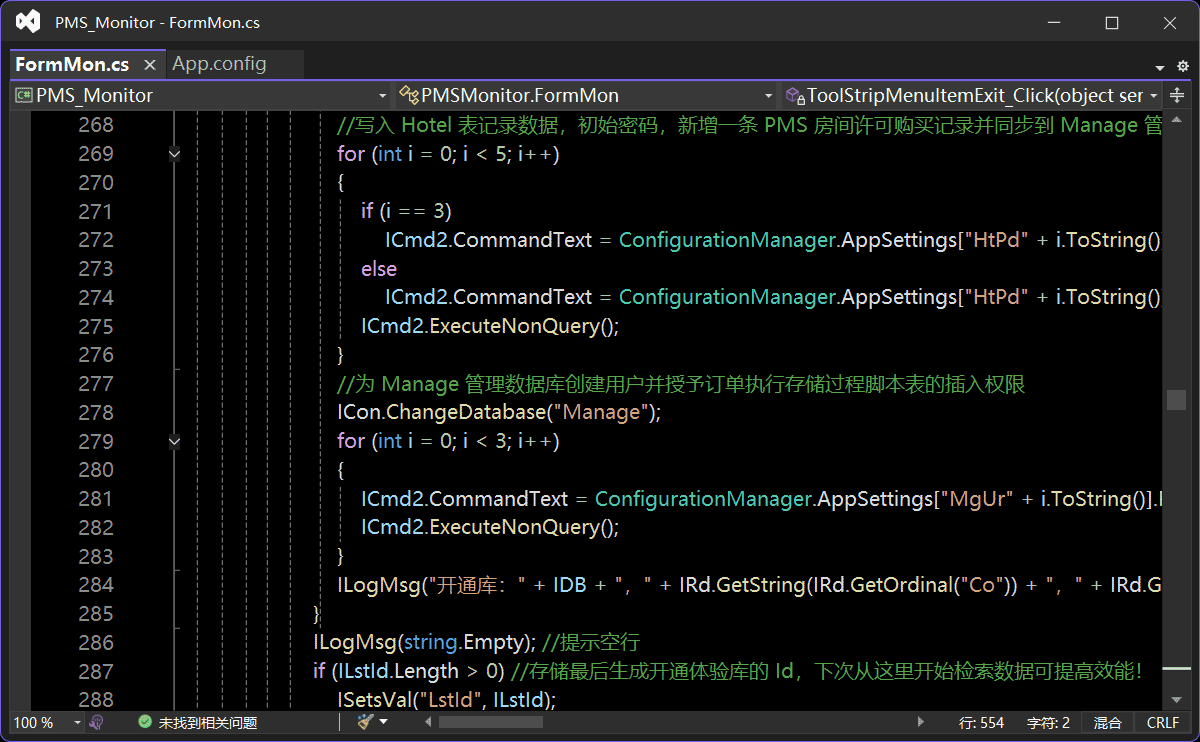
Task: Open the 100 % zoom level dropdown
Action: tap(76, 723)
